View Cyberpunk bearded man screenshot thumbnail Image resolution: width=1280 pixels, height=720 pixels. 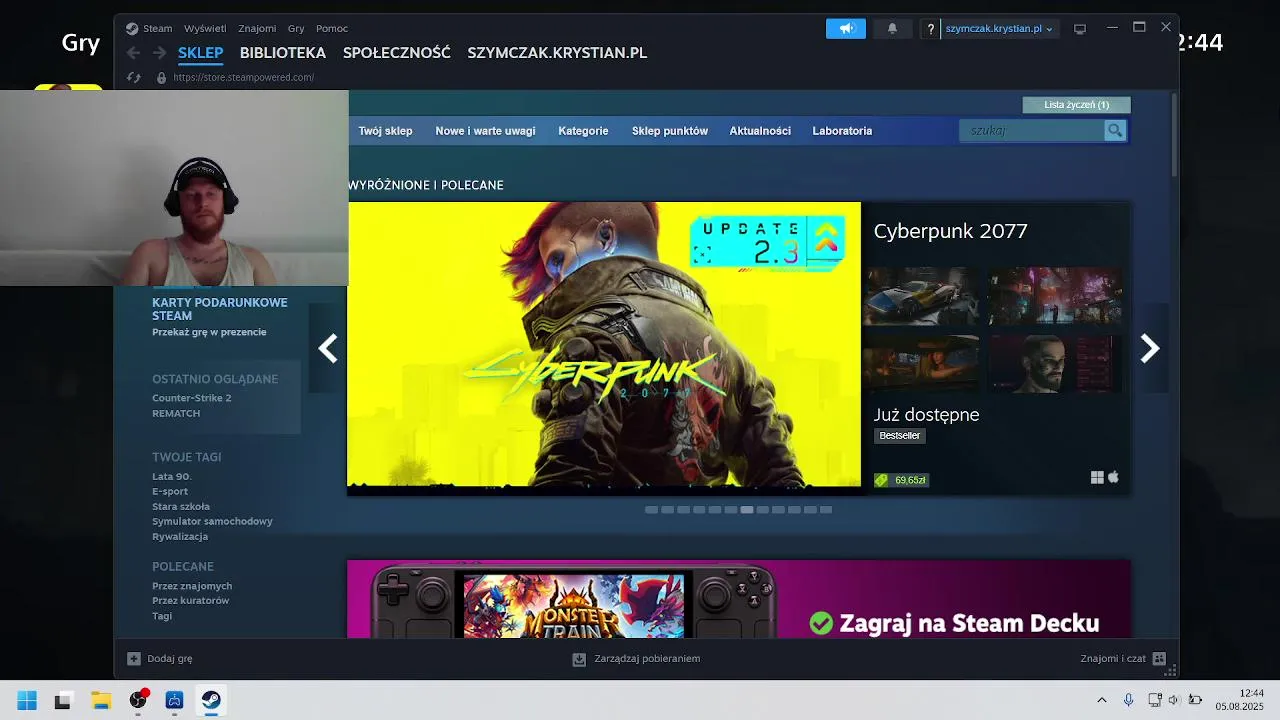click(x=1055, y=364)
